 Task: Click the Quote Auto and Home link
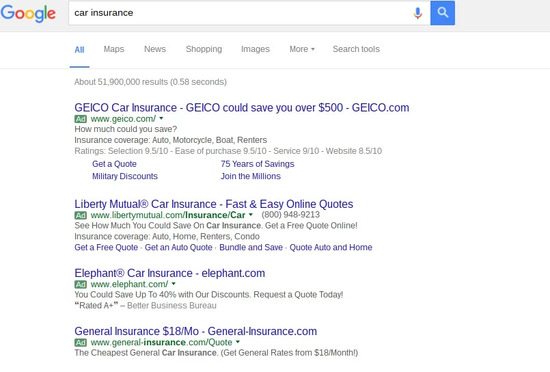(x=331, y=247)
